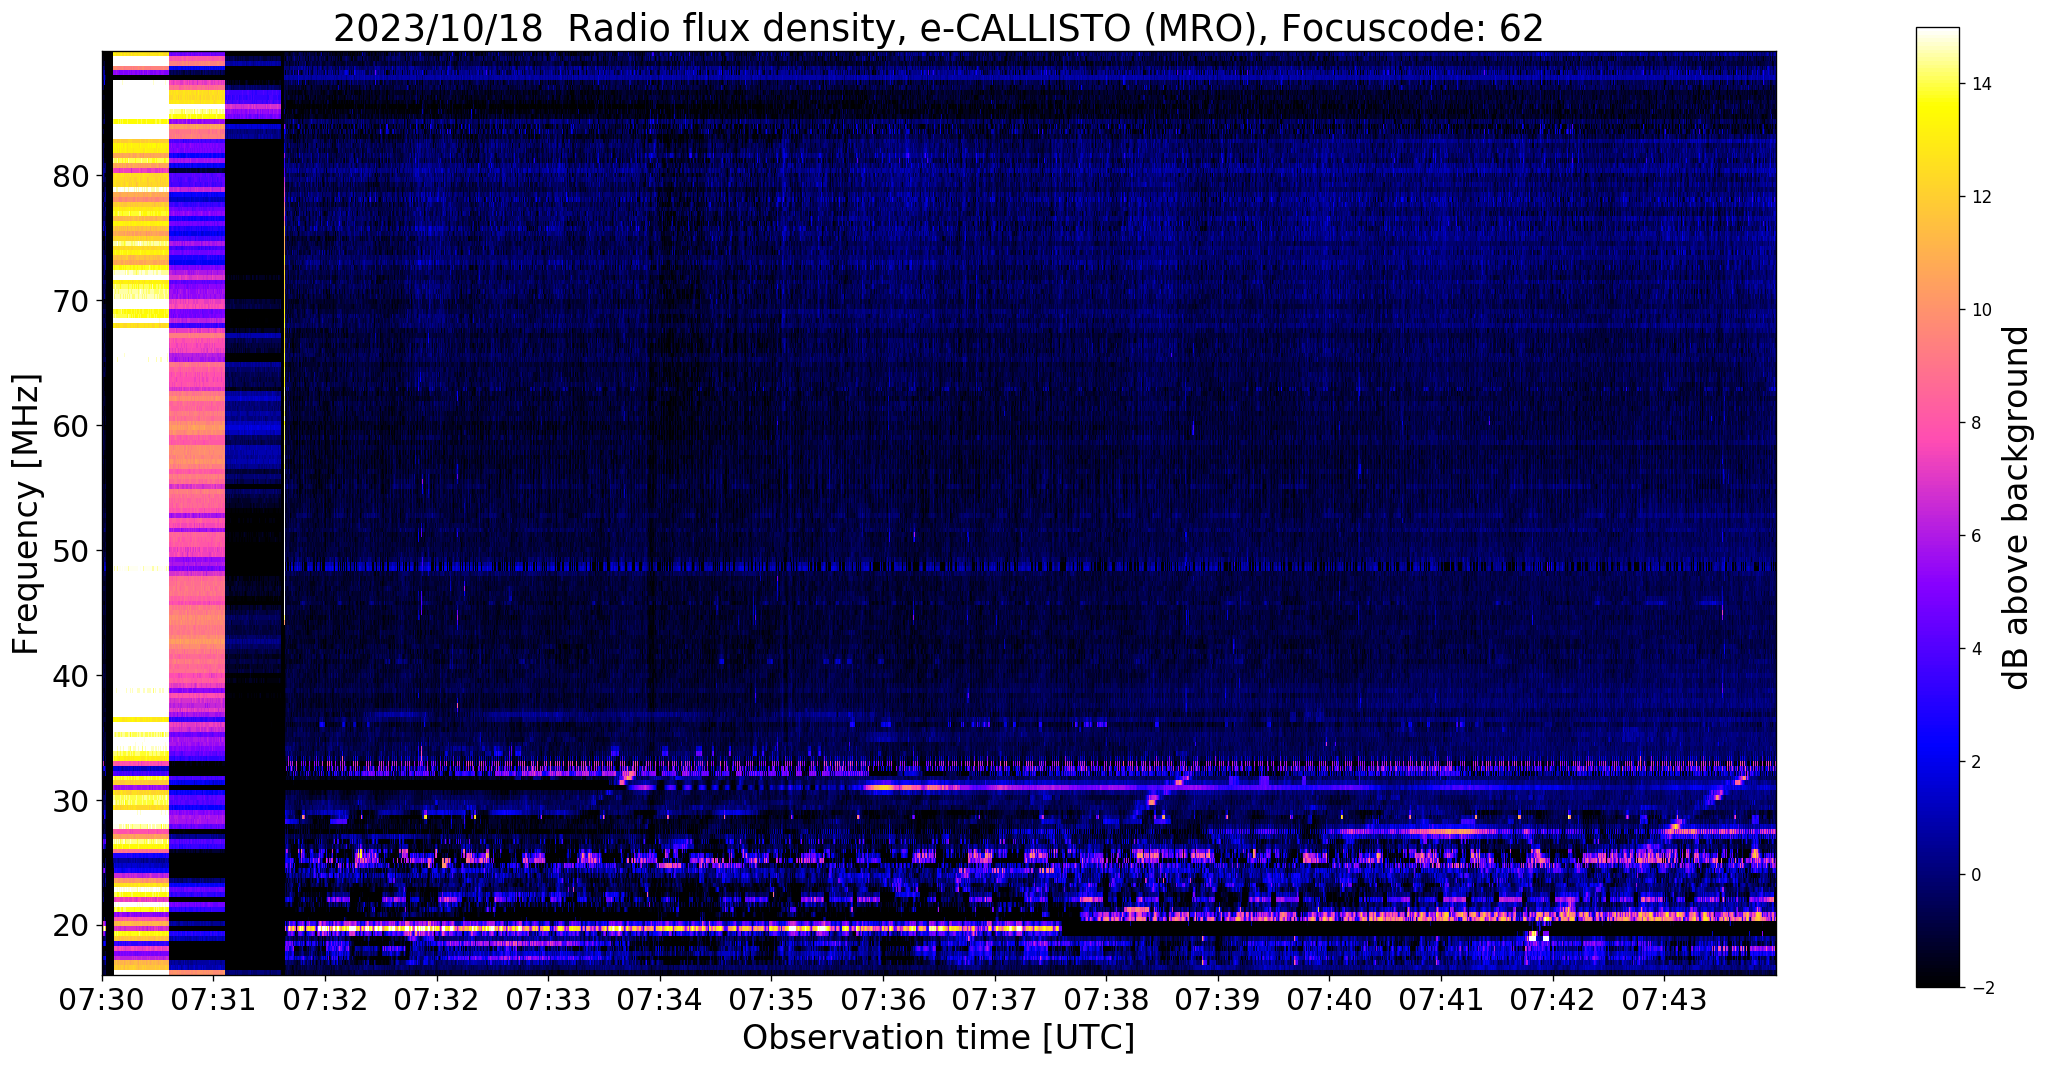Screen dimensions: 2047x1067
Task: Click the colorbar tick value 4
Action: pyautogui.click(x=1975, y=649)
